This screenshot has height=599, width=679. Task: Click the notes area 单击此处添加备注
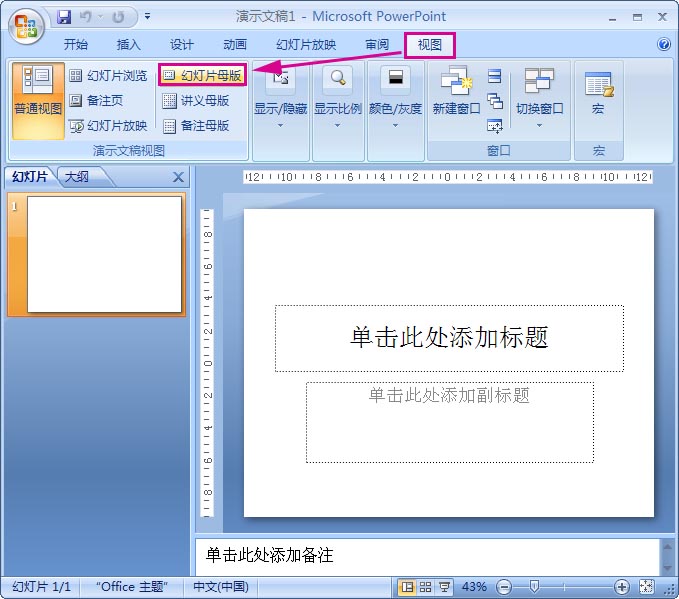tap(269, 555)
